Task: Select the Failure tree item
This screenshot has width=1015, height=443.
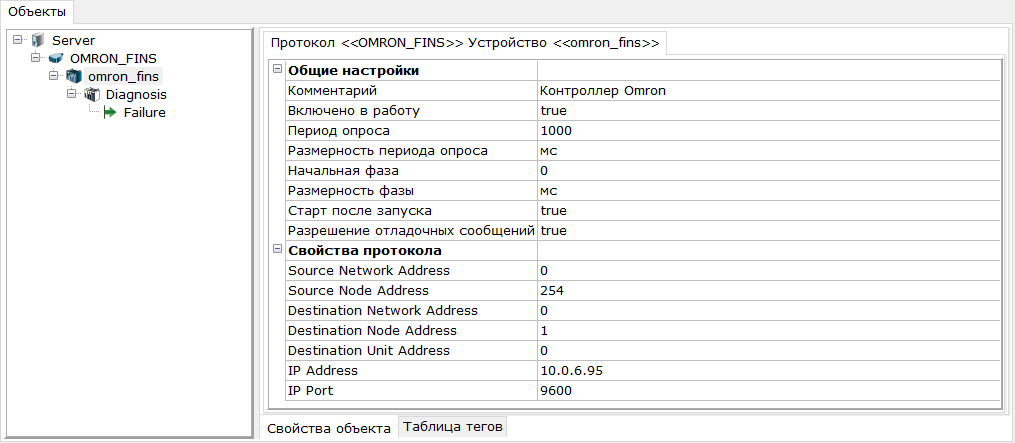Action: coord(144,112)
